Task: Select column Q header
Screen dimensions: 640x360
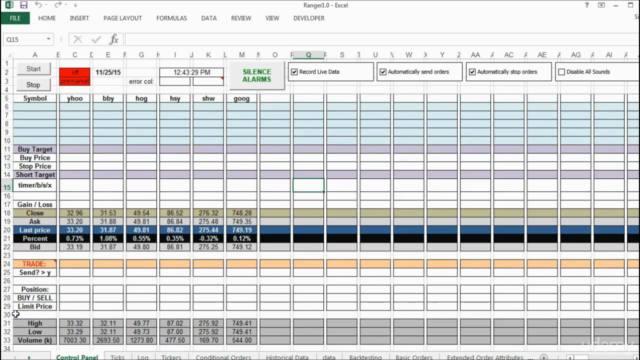Action: coord(308,55)
